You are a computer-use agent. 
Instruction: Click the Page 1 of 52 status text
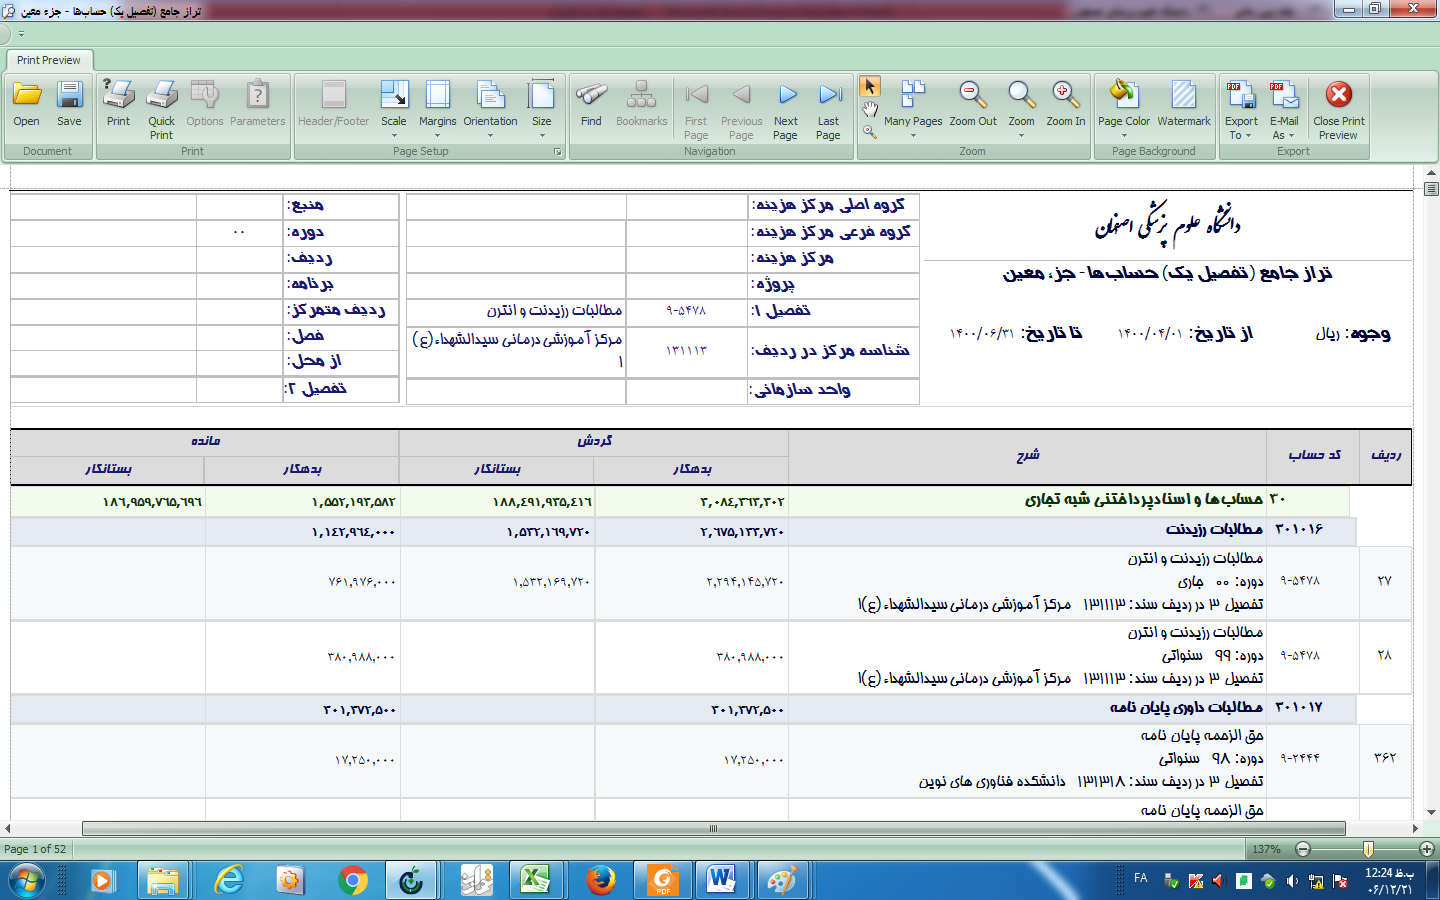tap(35, 849)
